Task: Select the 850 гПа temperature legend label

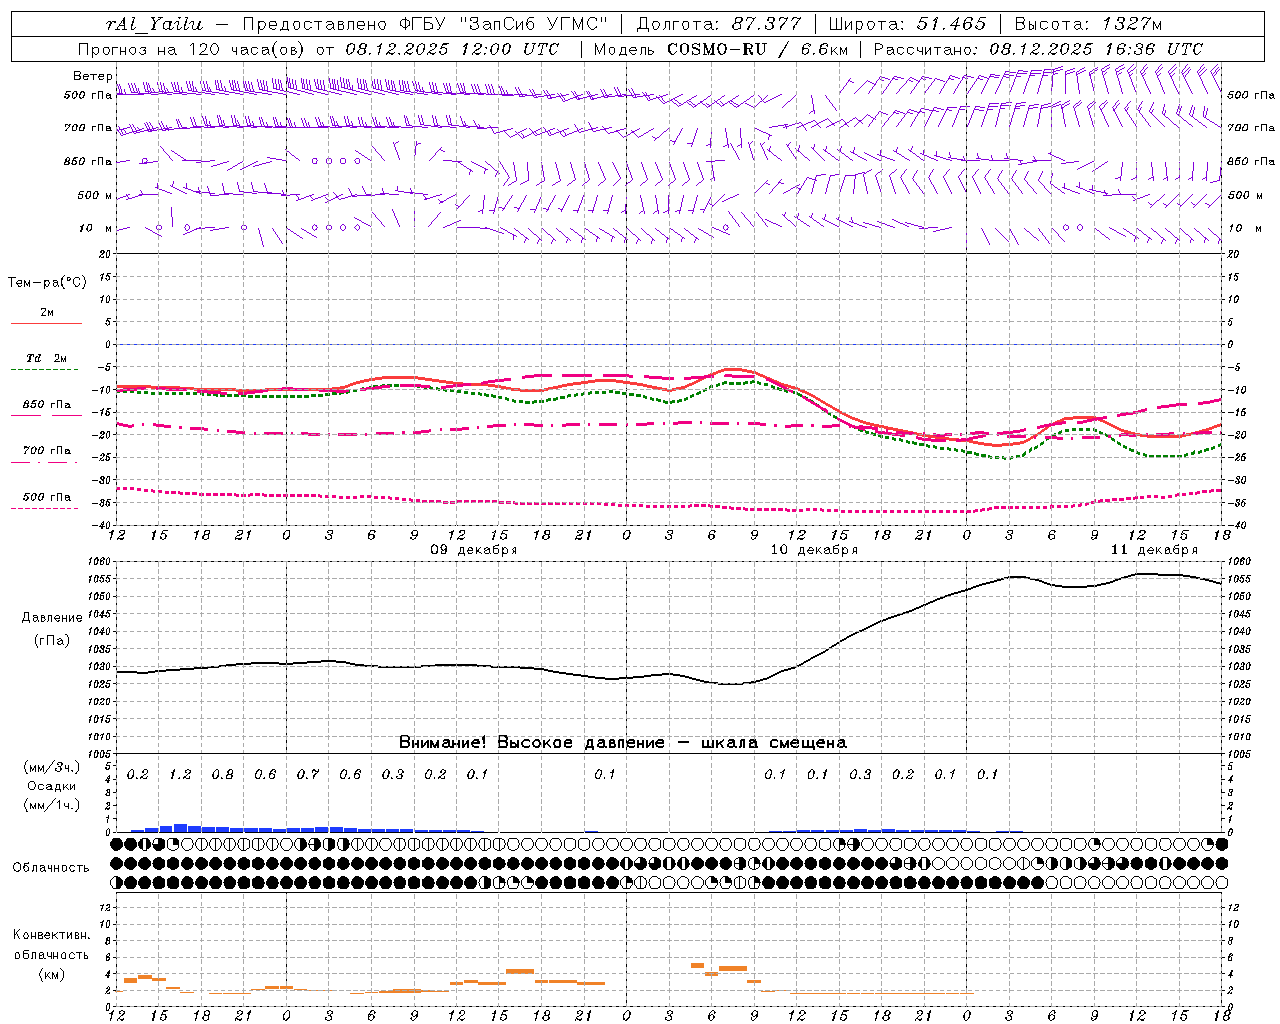Action: [46, 405]
